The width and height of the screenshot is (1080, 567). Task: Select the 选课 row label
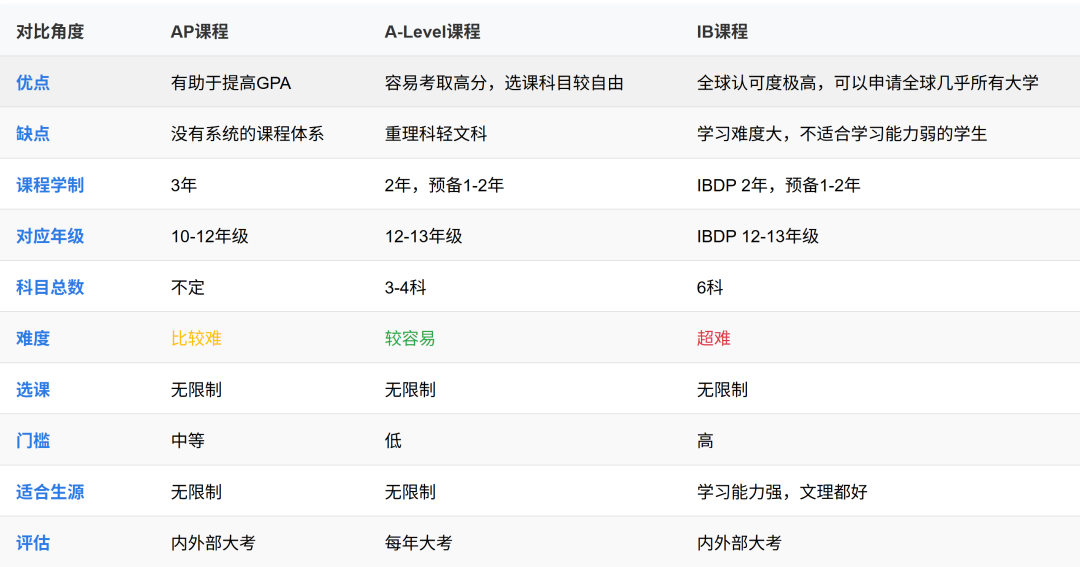click(x=33, y=390)
